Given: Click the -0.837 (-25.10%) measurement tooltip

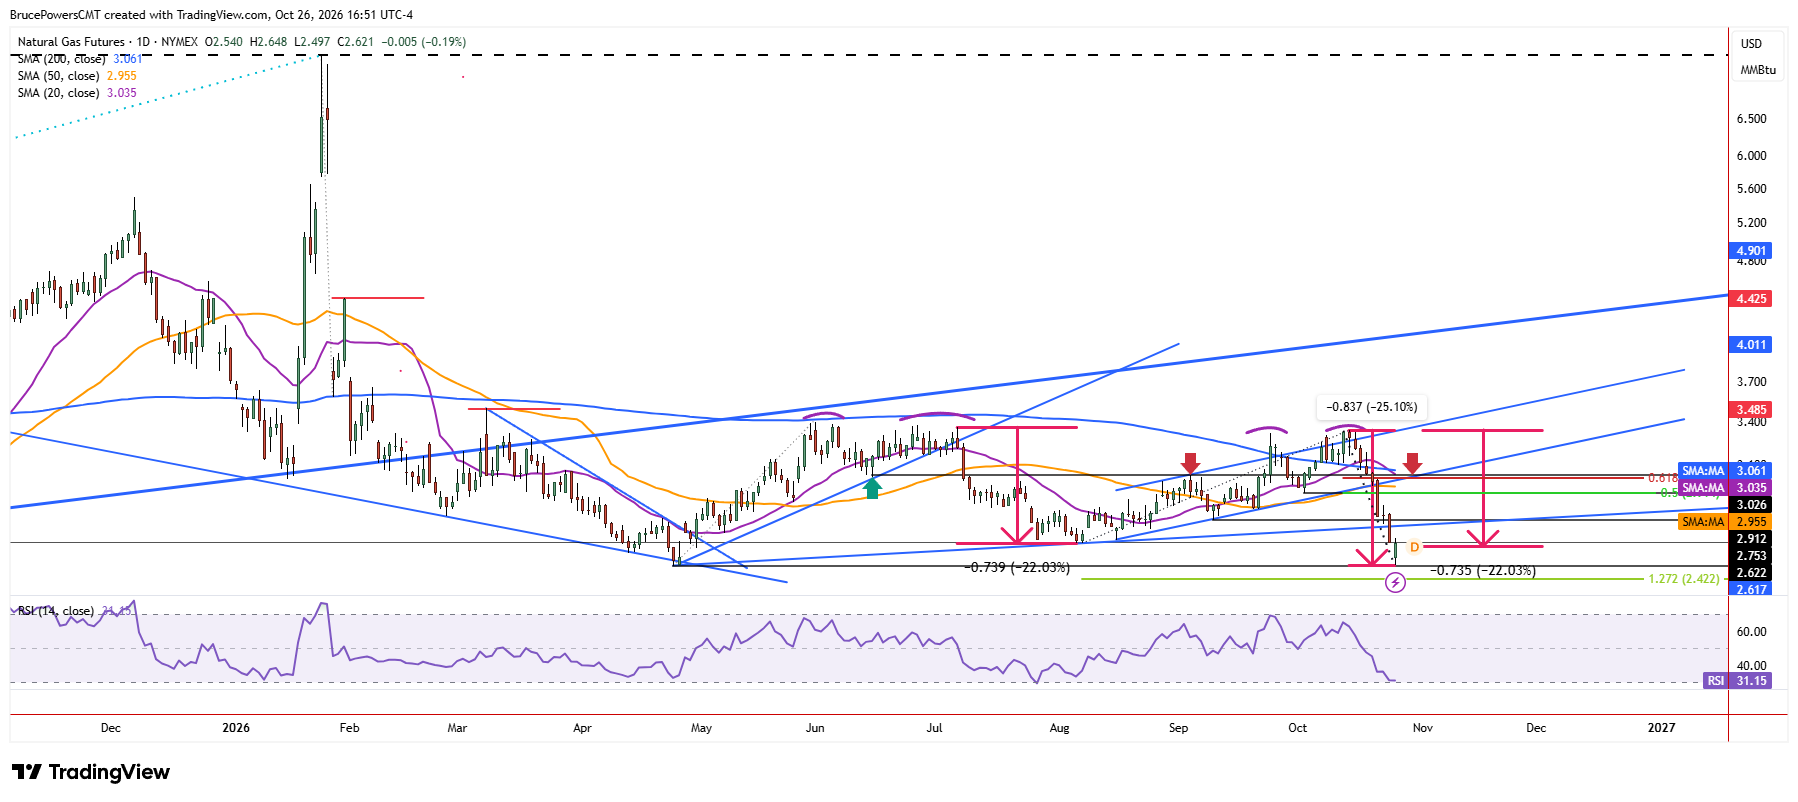Looking at the screenshot, I should tap(1372, 407).
